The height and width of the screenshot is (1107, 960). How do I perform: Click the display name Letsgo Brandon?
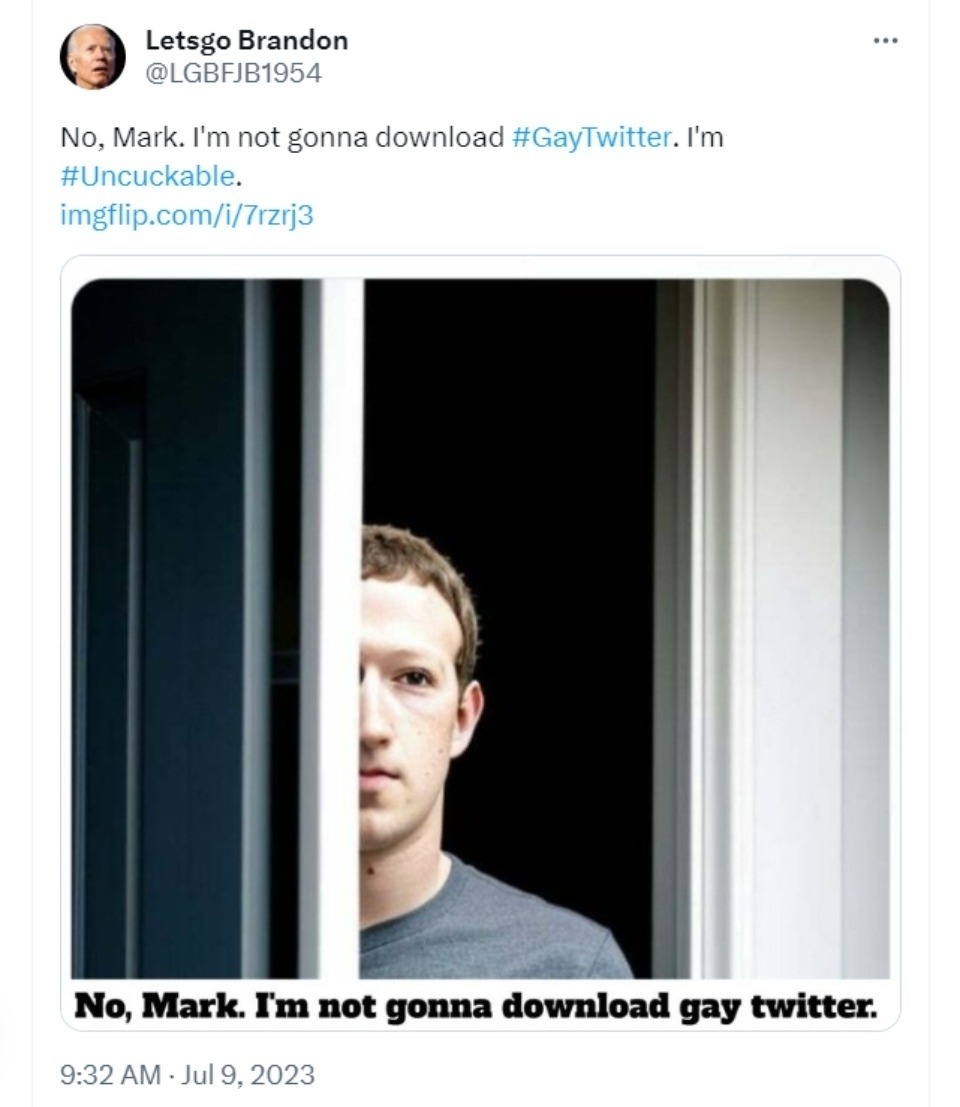click(x=245, y=40)
